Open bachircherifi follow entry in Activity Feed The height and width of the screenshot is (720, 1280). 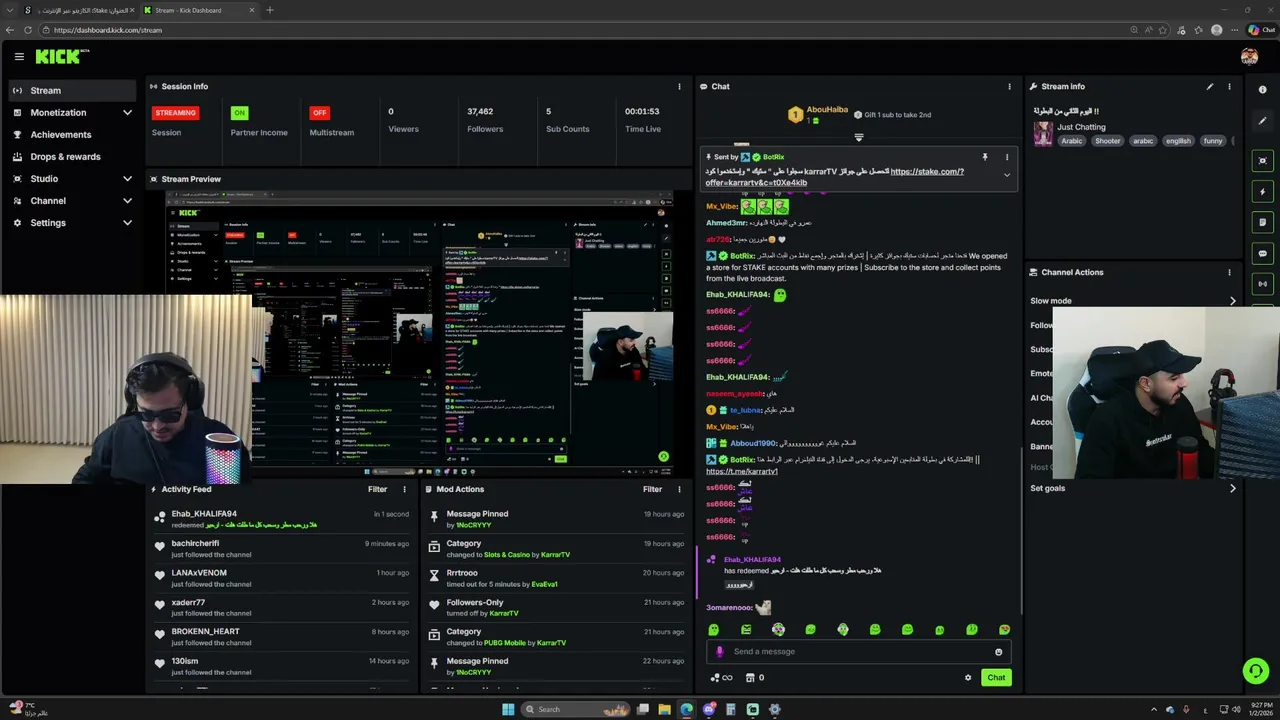click(x=283, y=548)
